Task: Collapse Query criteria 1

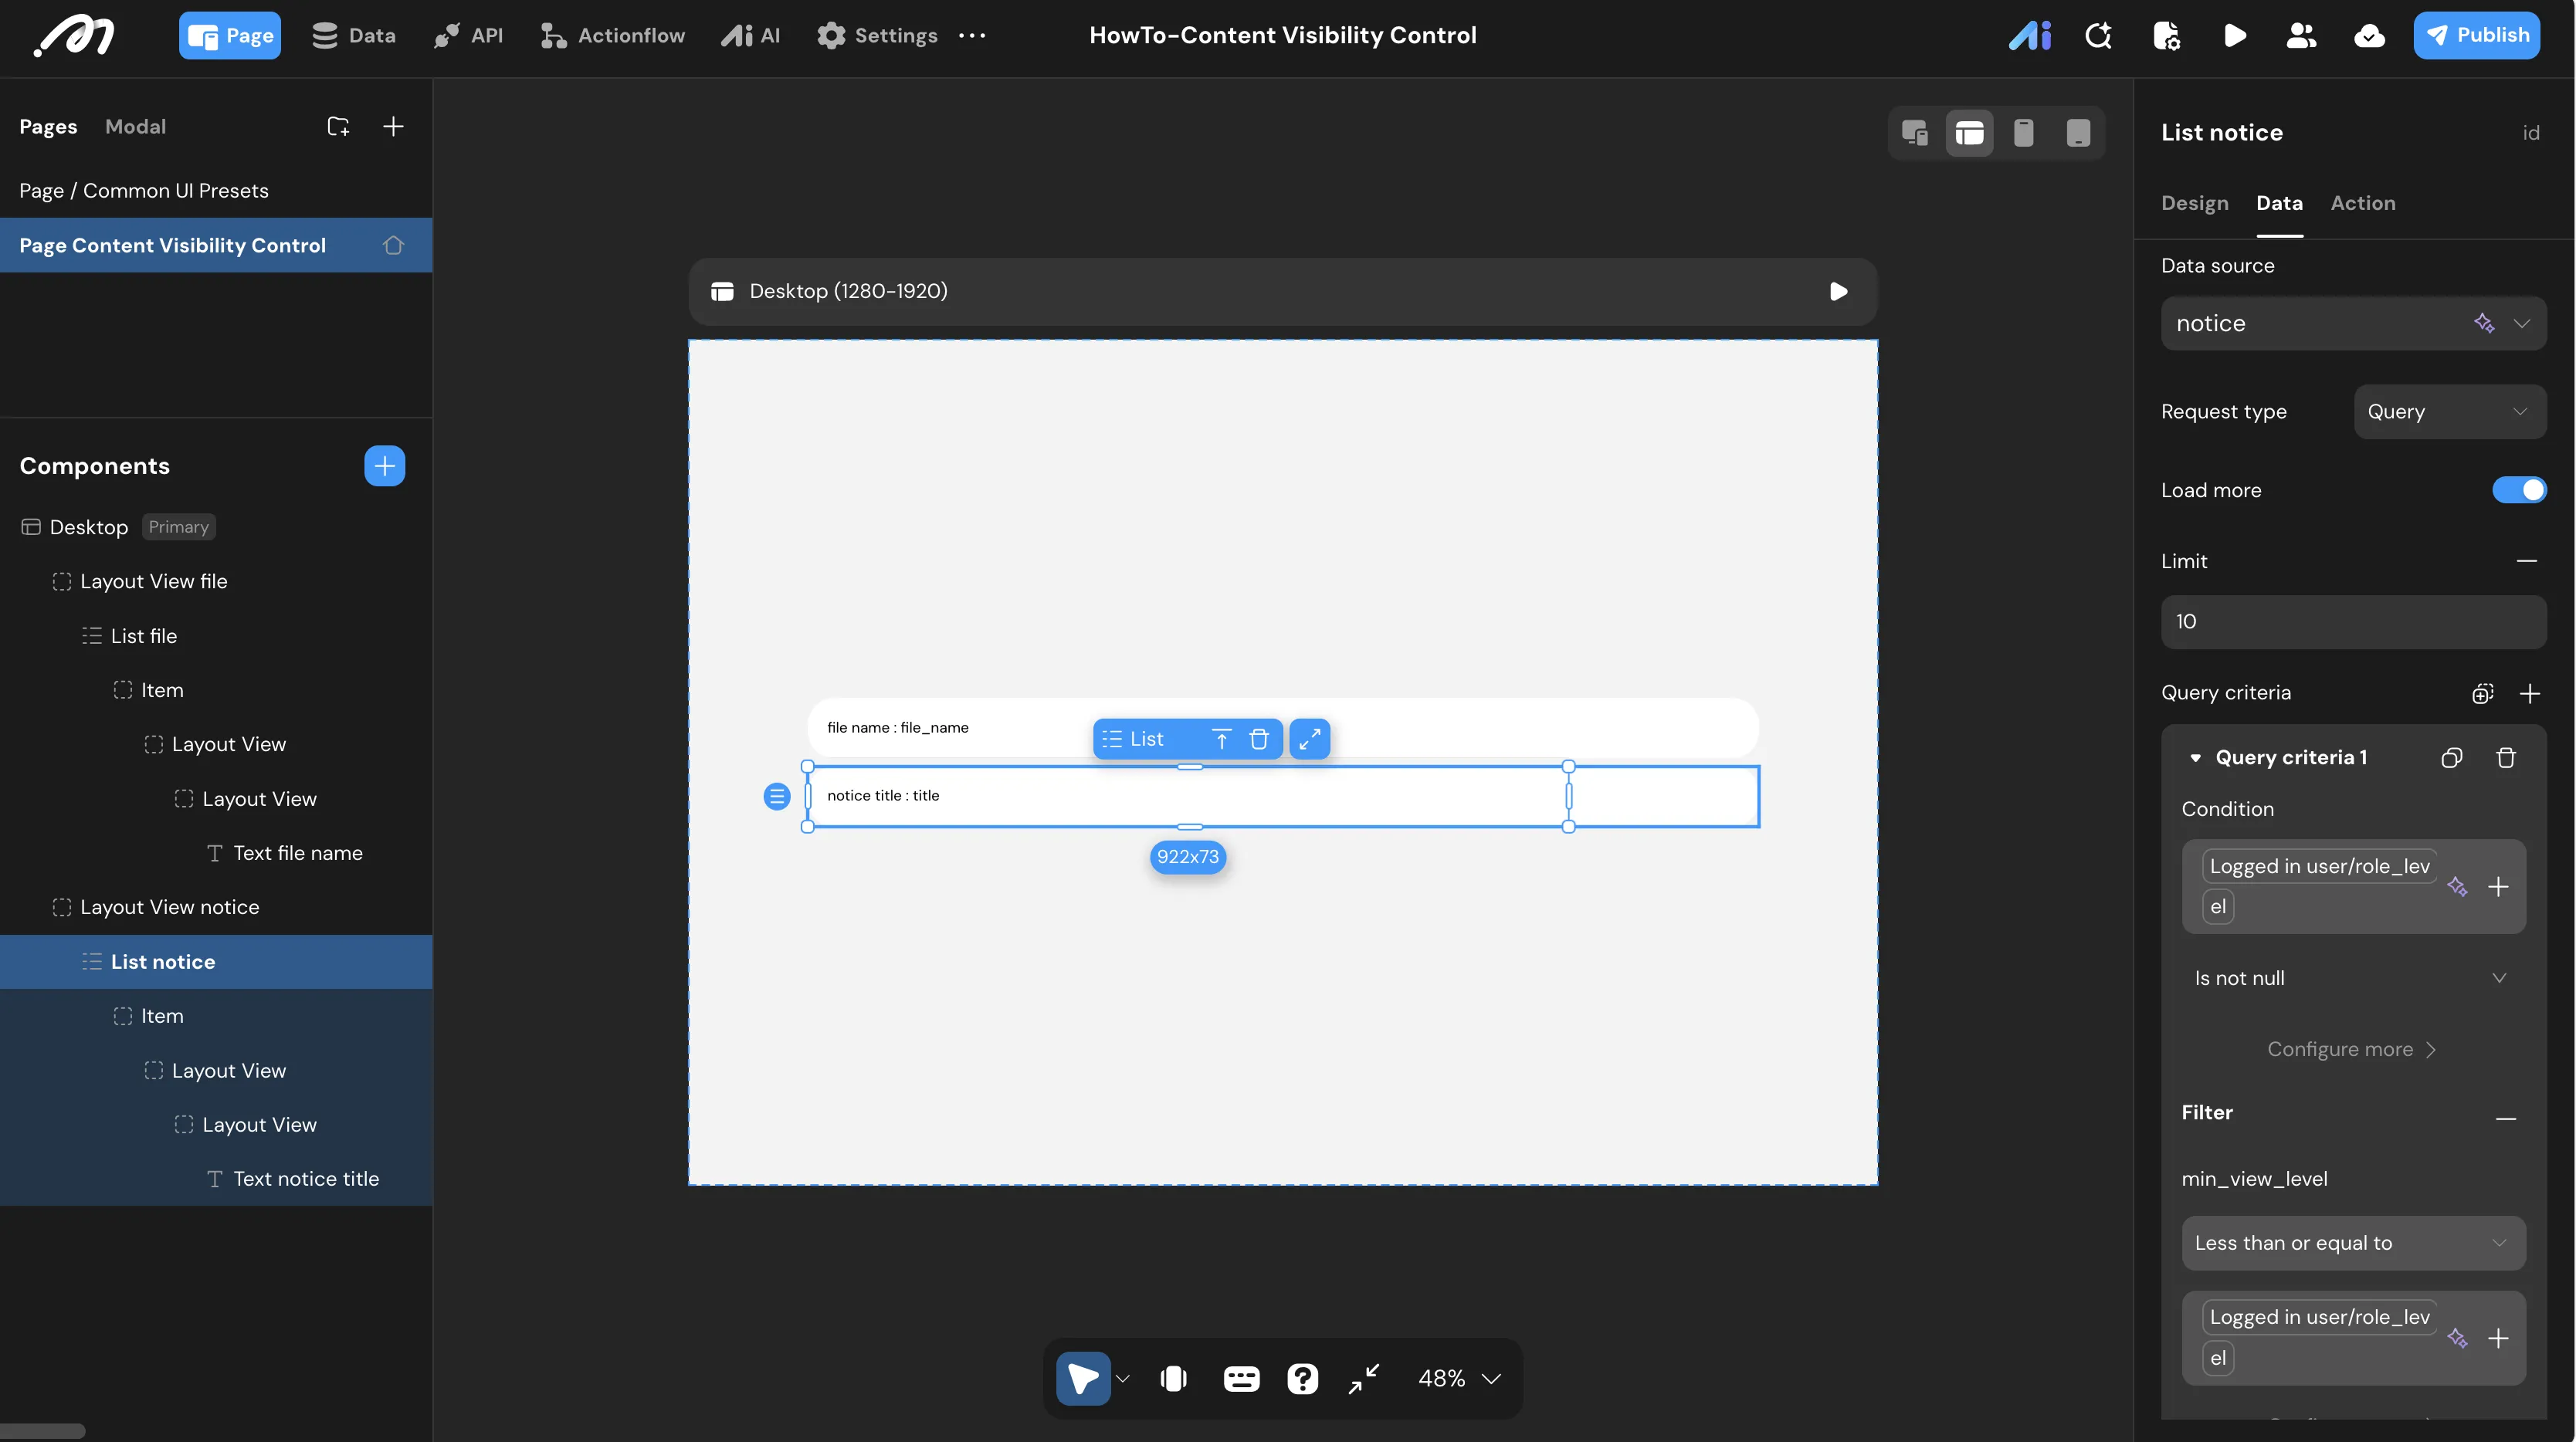Action: point(2195,758)
